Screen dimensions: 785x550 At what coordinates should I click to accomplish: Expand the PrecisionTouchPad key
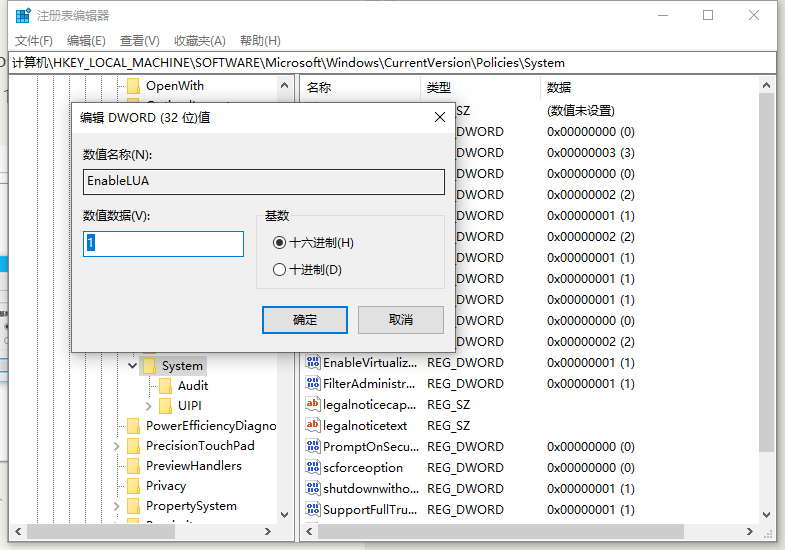point(117,446)
